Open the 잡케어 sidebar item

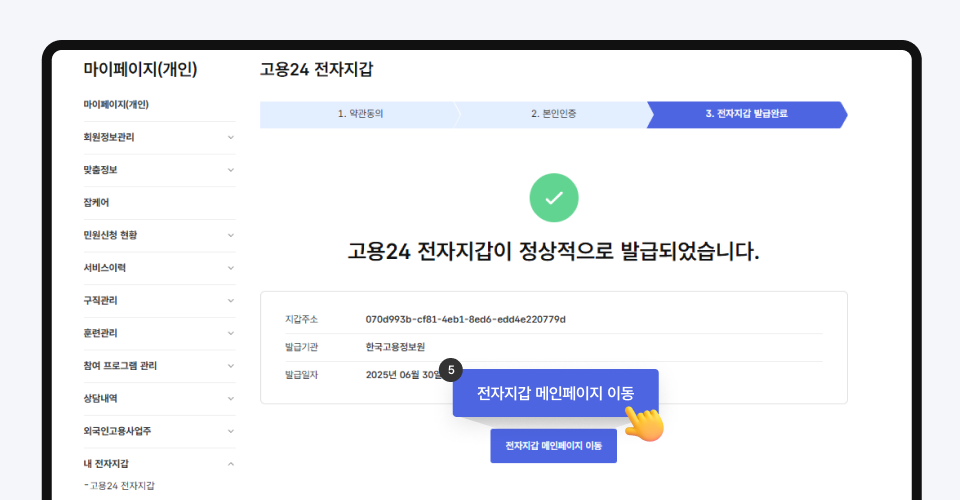tap(96, 203)
